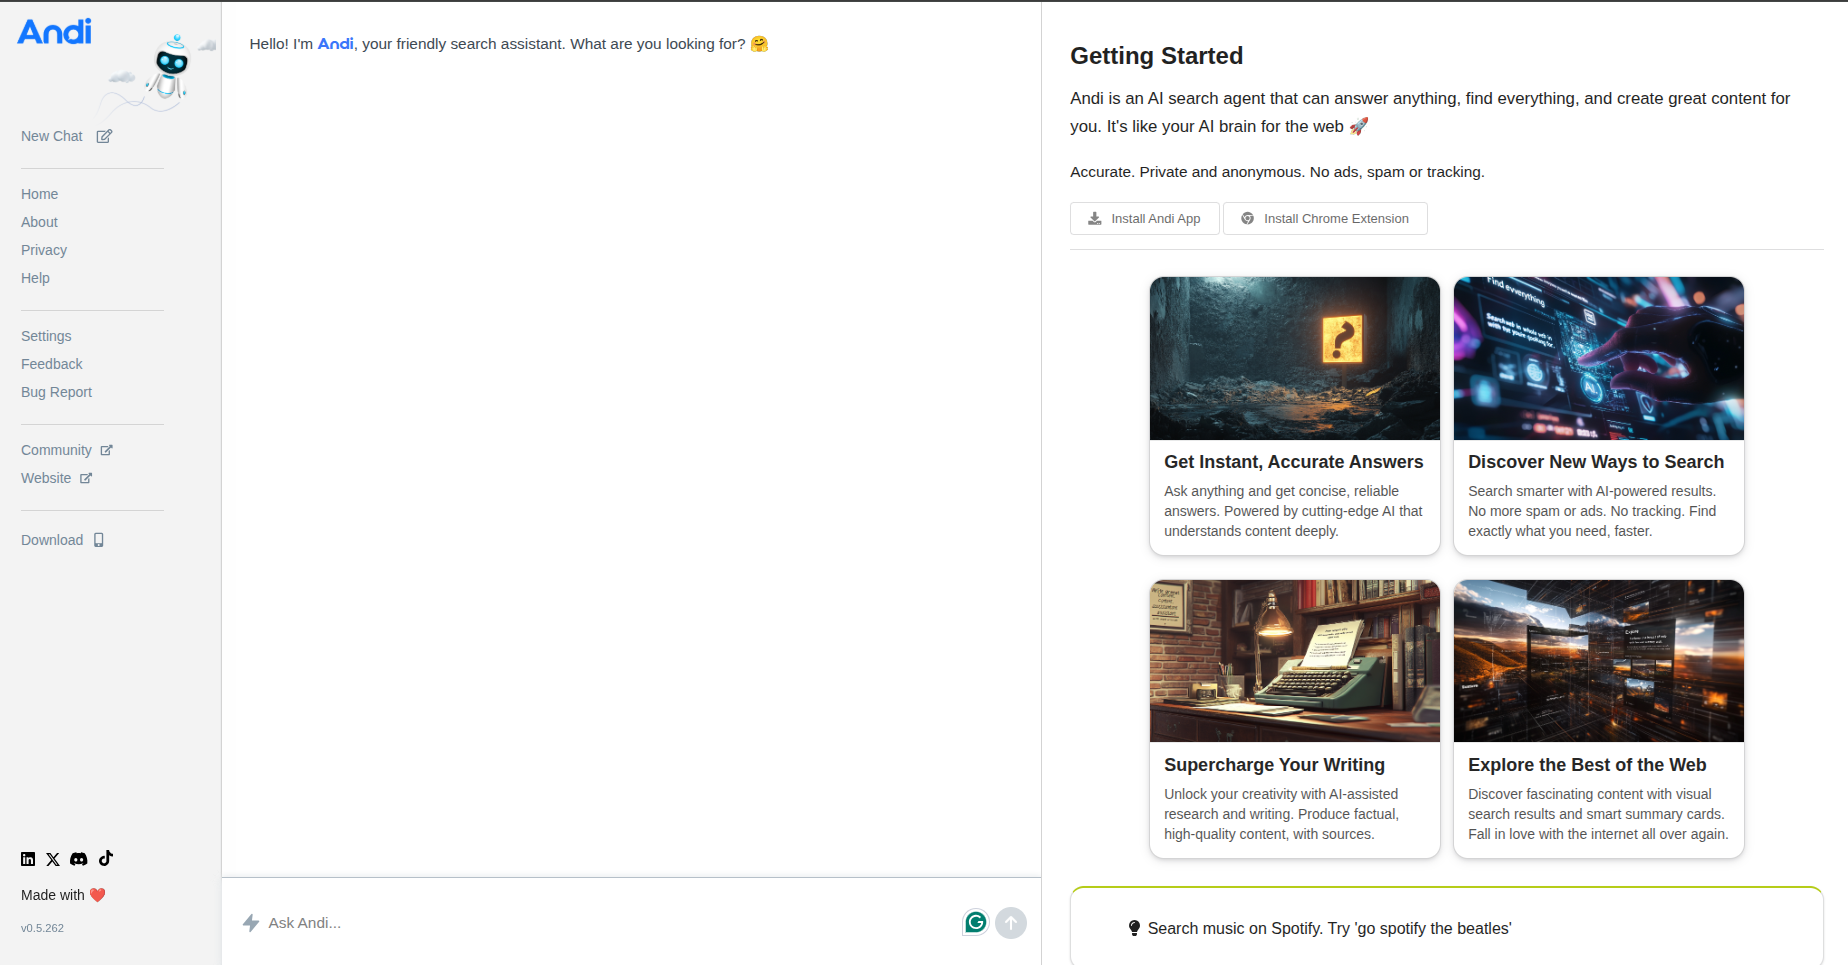Select the Supercharge Your Writing typewriter thumbnail
Image resolution: width=1848 pixels, height=965 pixels.
pos(1294,661)
